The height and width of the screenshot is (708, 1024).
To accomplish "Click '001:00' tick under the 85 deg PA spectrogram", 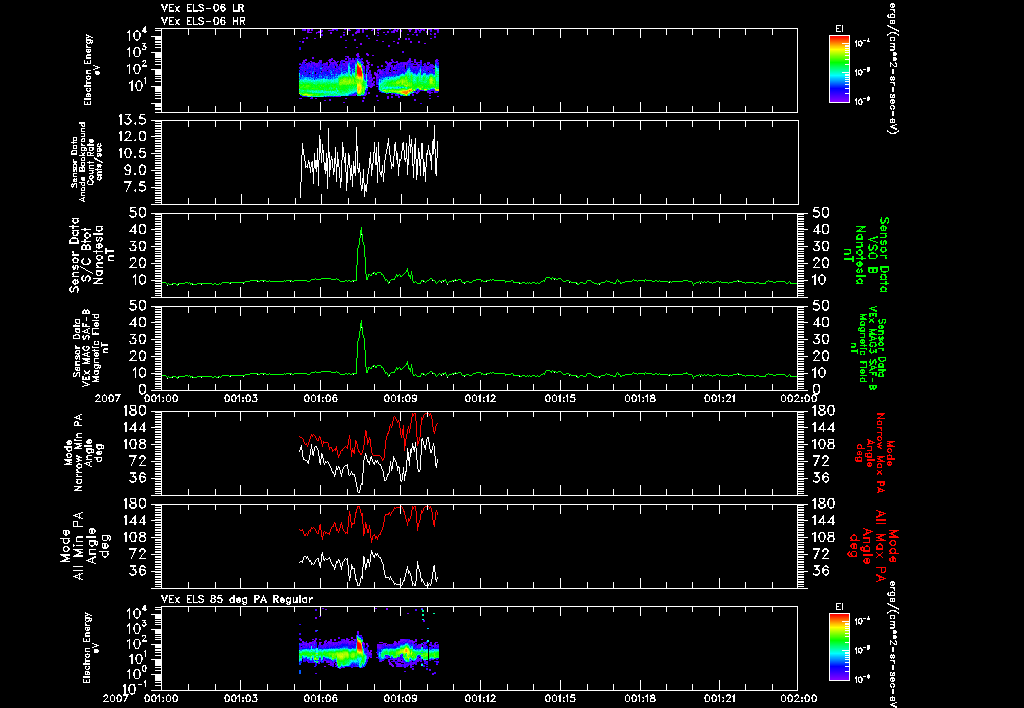I will tap(161, 698).
